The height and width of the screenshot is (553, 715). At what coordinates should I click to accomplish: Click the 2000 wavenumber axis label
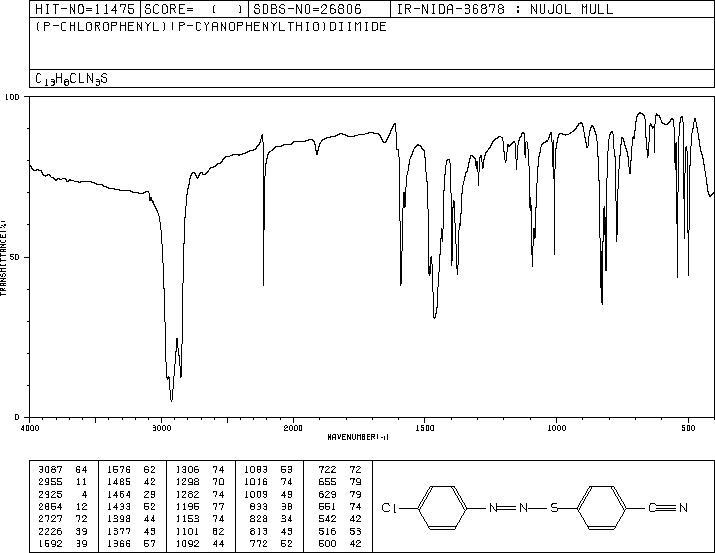(292, 428)
